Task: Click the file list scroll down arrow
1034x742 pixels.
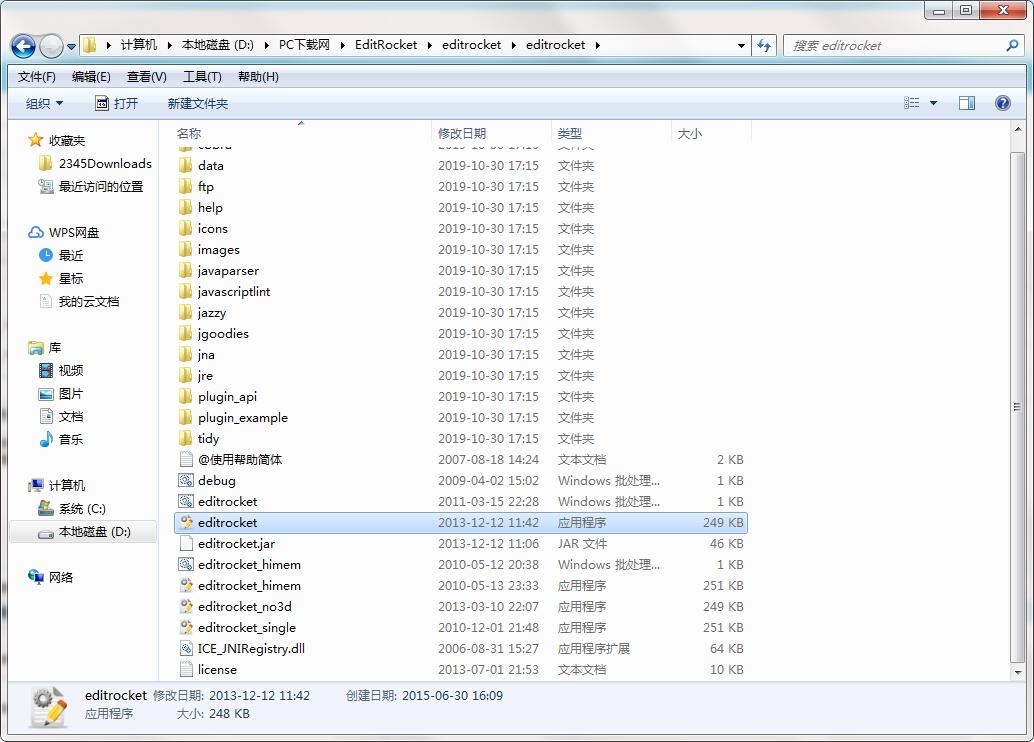Action: tap(1018, 673)
